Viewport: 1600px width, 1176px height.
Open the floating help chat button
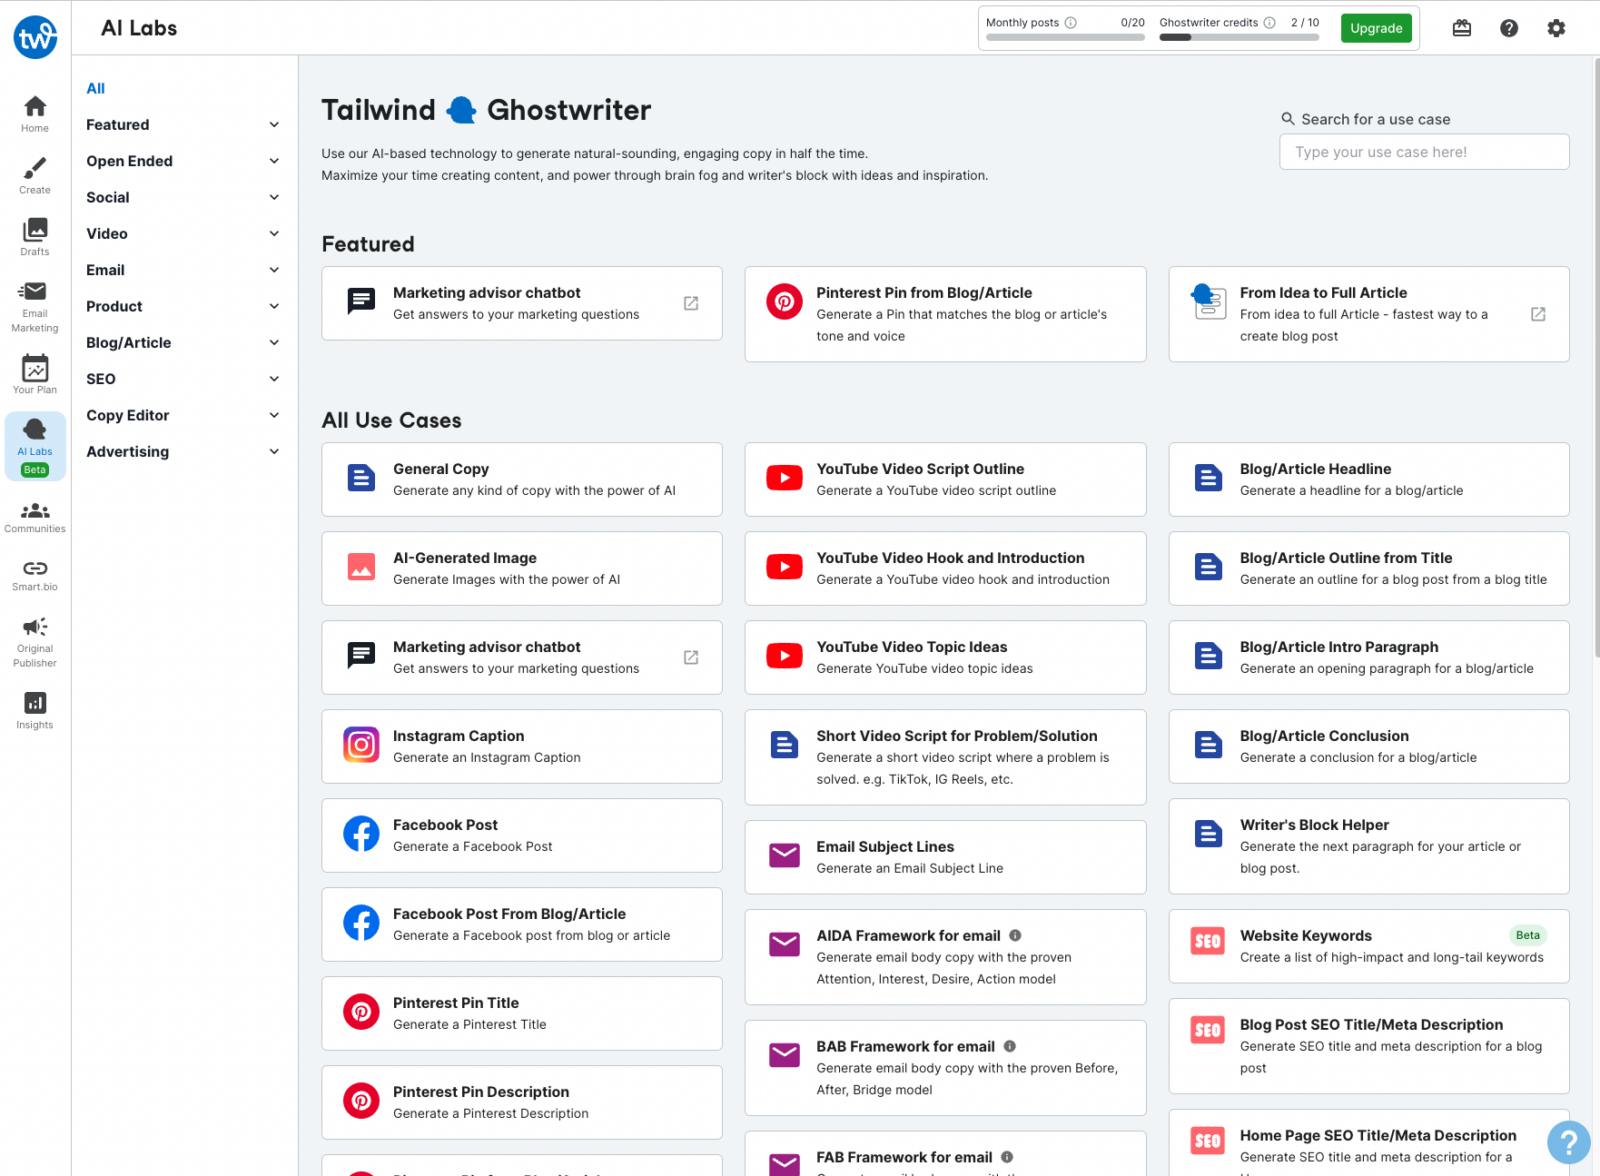(1569, 1141)
